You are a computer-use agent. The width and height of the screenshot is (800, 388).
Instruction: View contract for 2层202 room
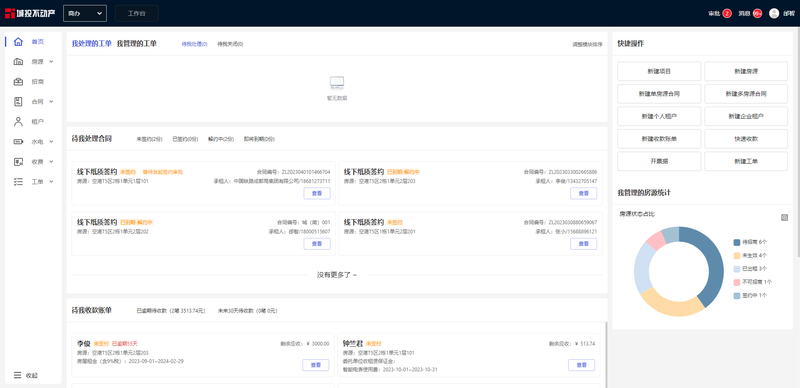click(317, 244)
